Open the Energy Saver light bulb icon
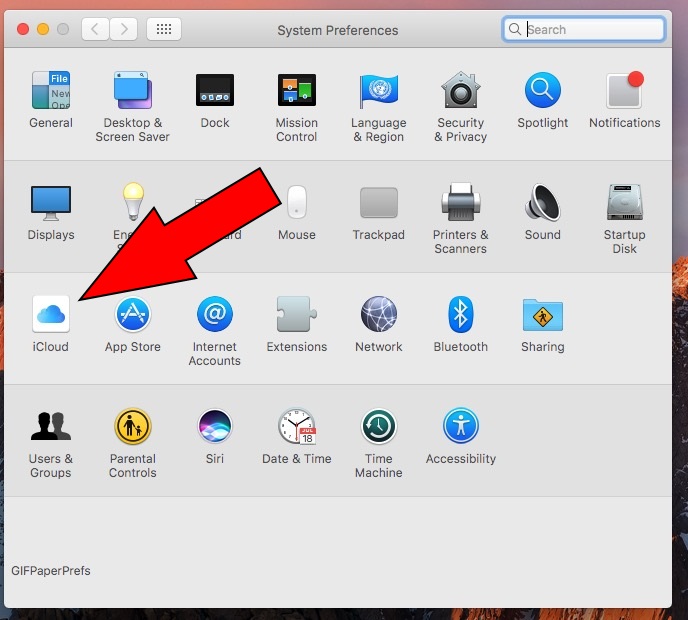The height and width of the screenshot is (620, 688). [x=133, y=201]
